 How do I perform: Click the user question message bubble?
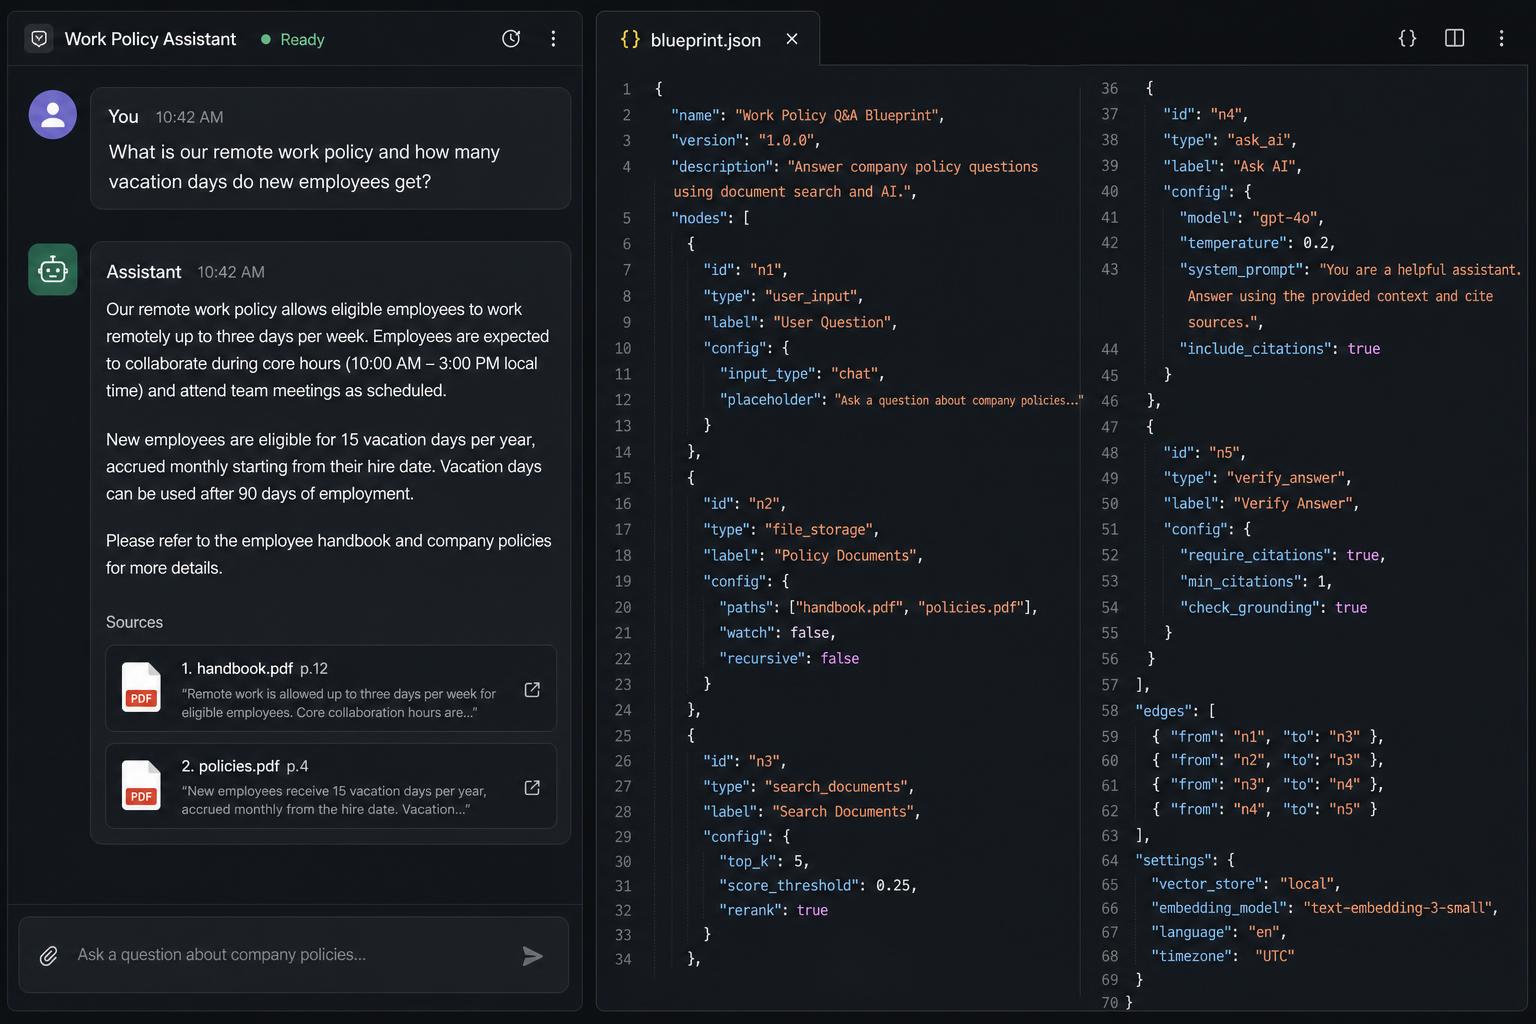pos(331,148)
